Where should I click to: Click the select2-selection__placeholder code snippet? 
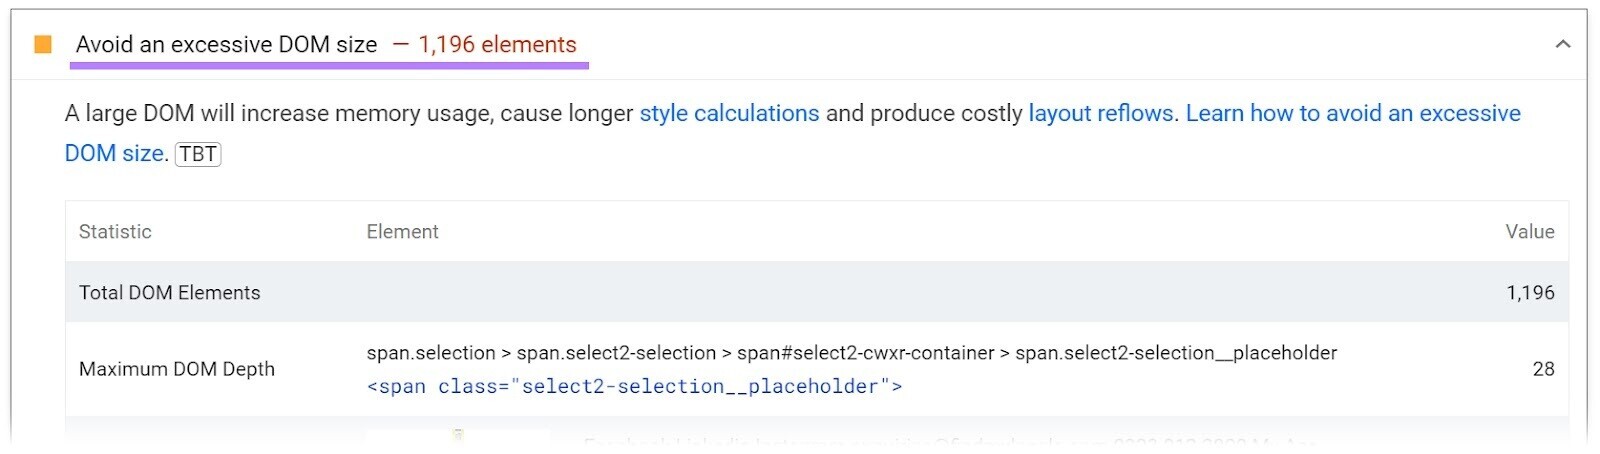point(634,387)
